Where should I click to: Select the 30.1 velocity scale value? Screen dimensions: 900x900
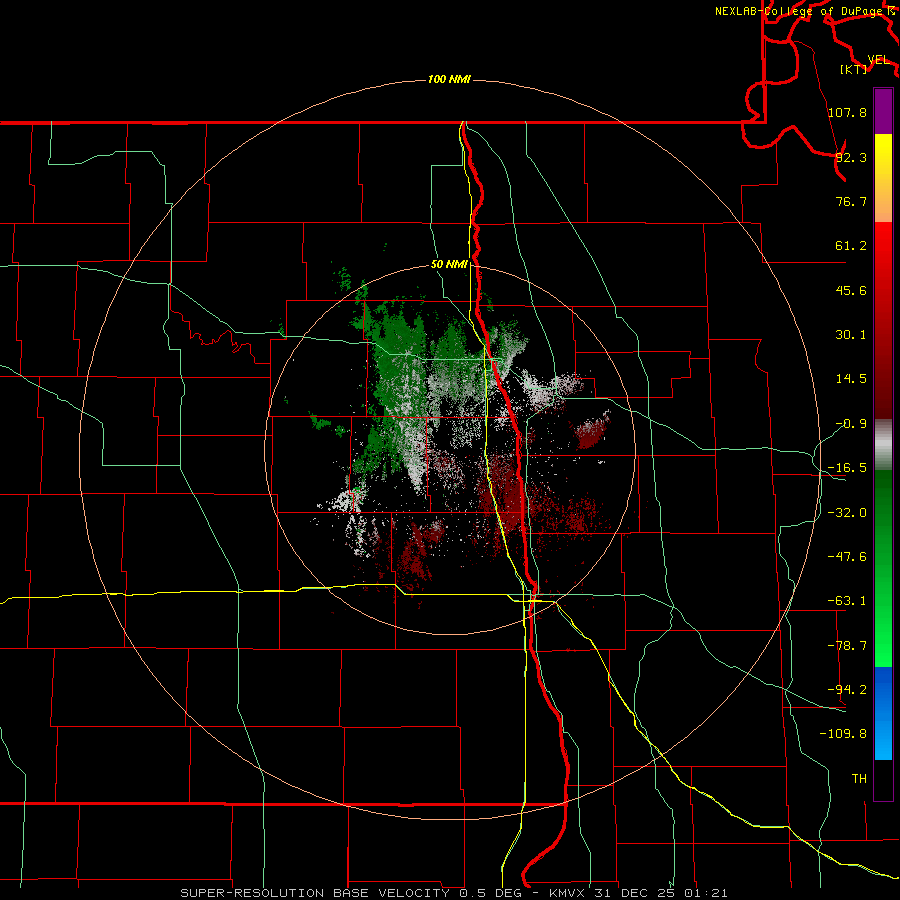[x=851, y=335]
